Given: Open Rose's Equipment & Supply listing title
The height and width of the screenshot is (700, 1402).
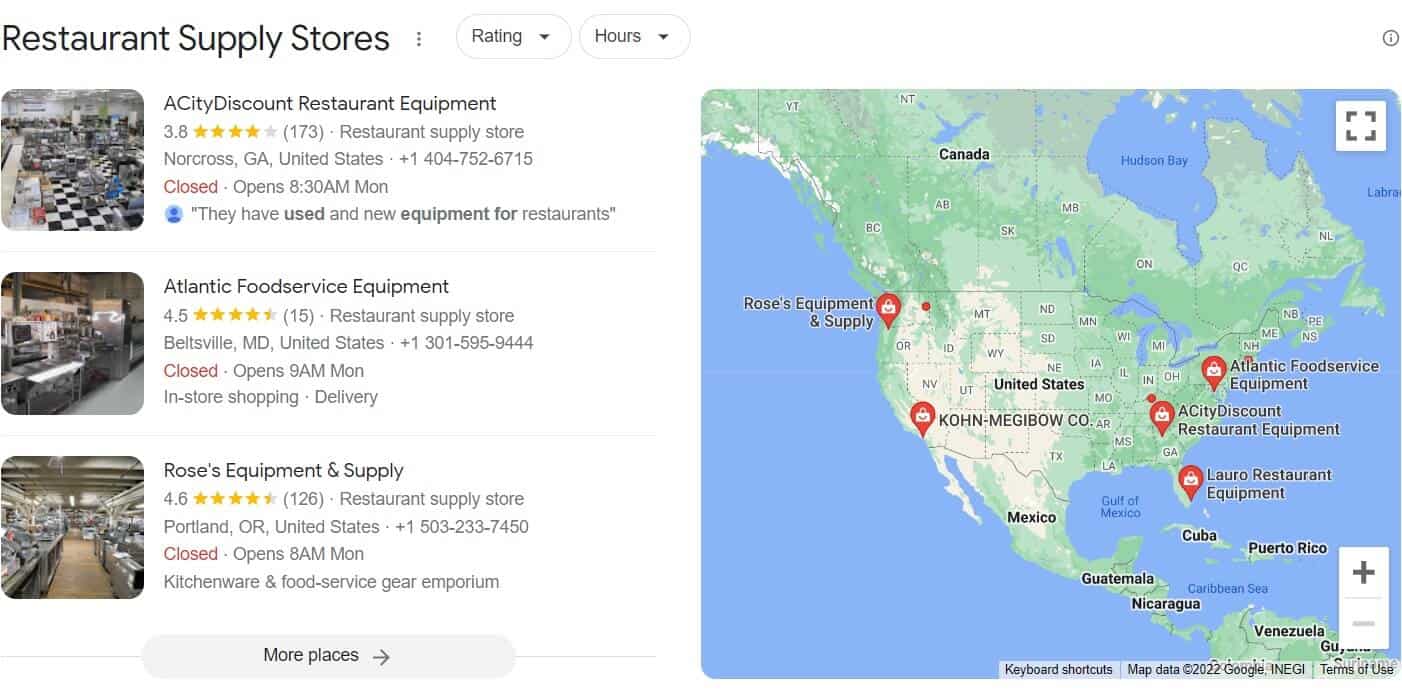Looking at the screenshot, I should point(283,470).
